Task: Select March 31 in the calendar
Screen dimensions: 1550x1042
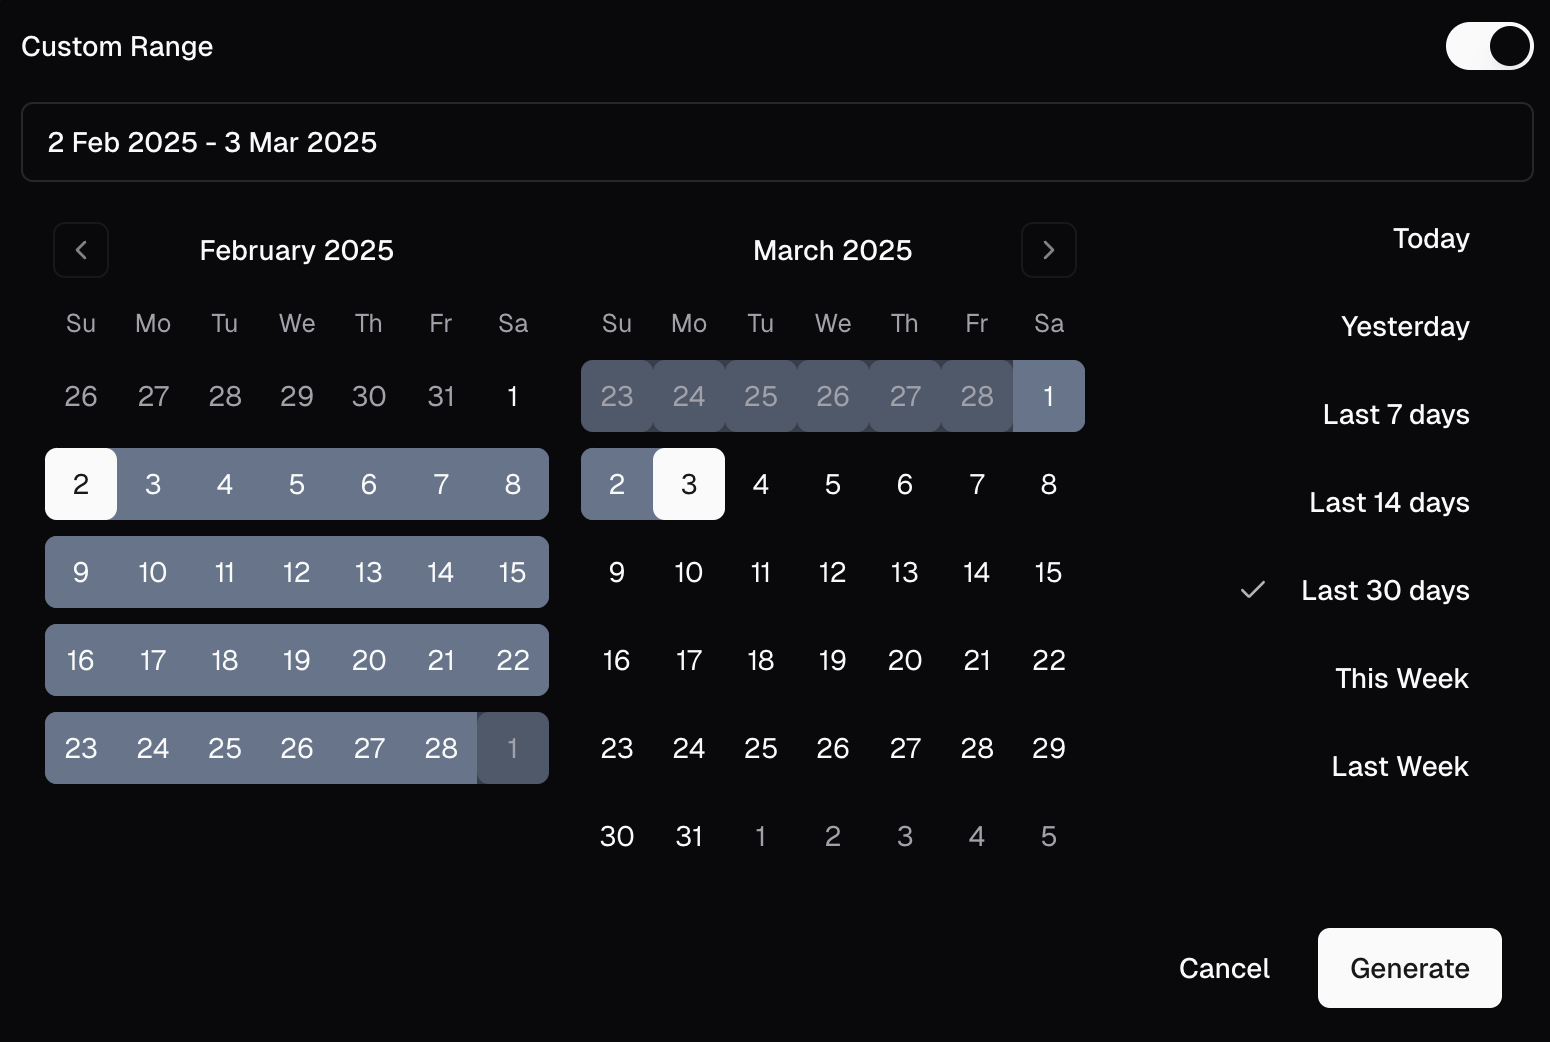Action: (689, 836)
